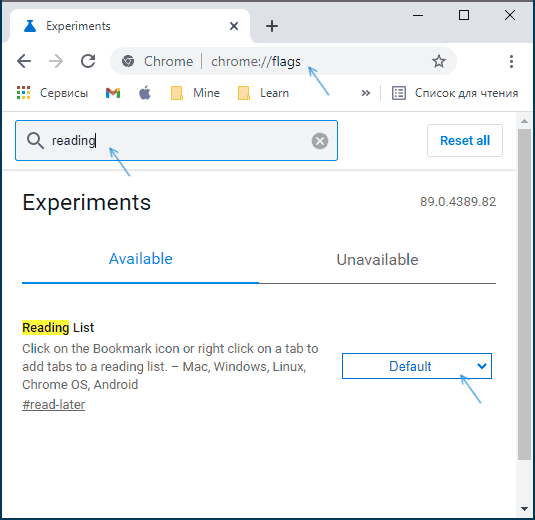Maximize the Chrome window
Image resolution: width=535 pixels, height=520 pixels.
coord(464,15)
